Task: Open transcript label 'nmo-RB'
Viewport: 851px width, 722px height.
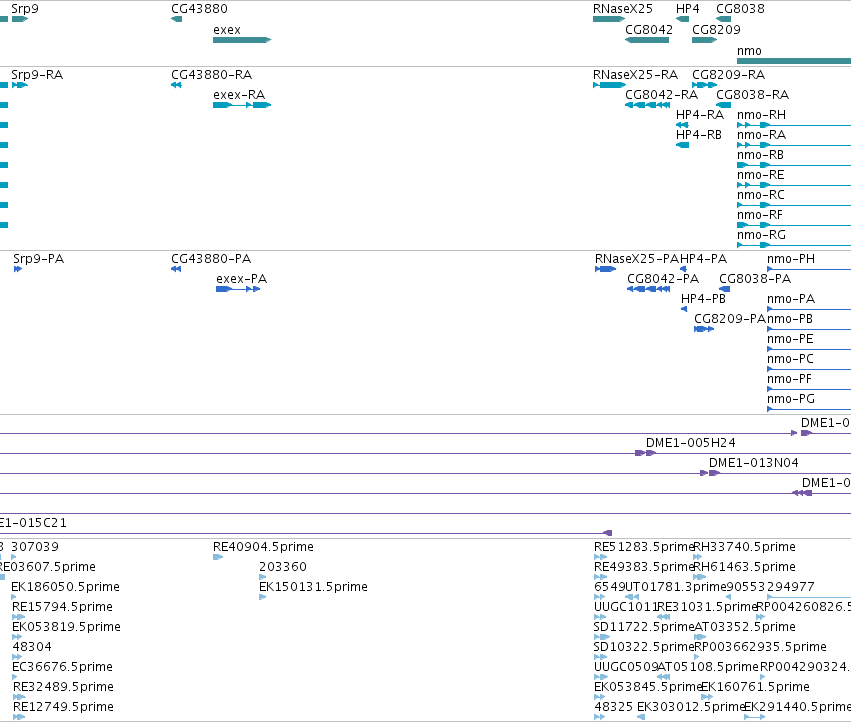Action: tap(760, 155)
